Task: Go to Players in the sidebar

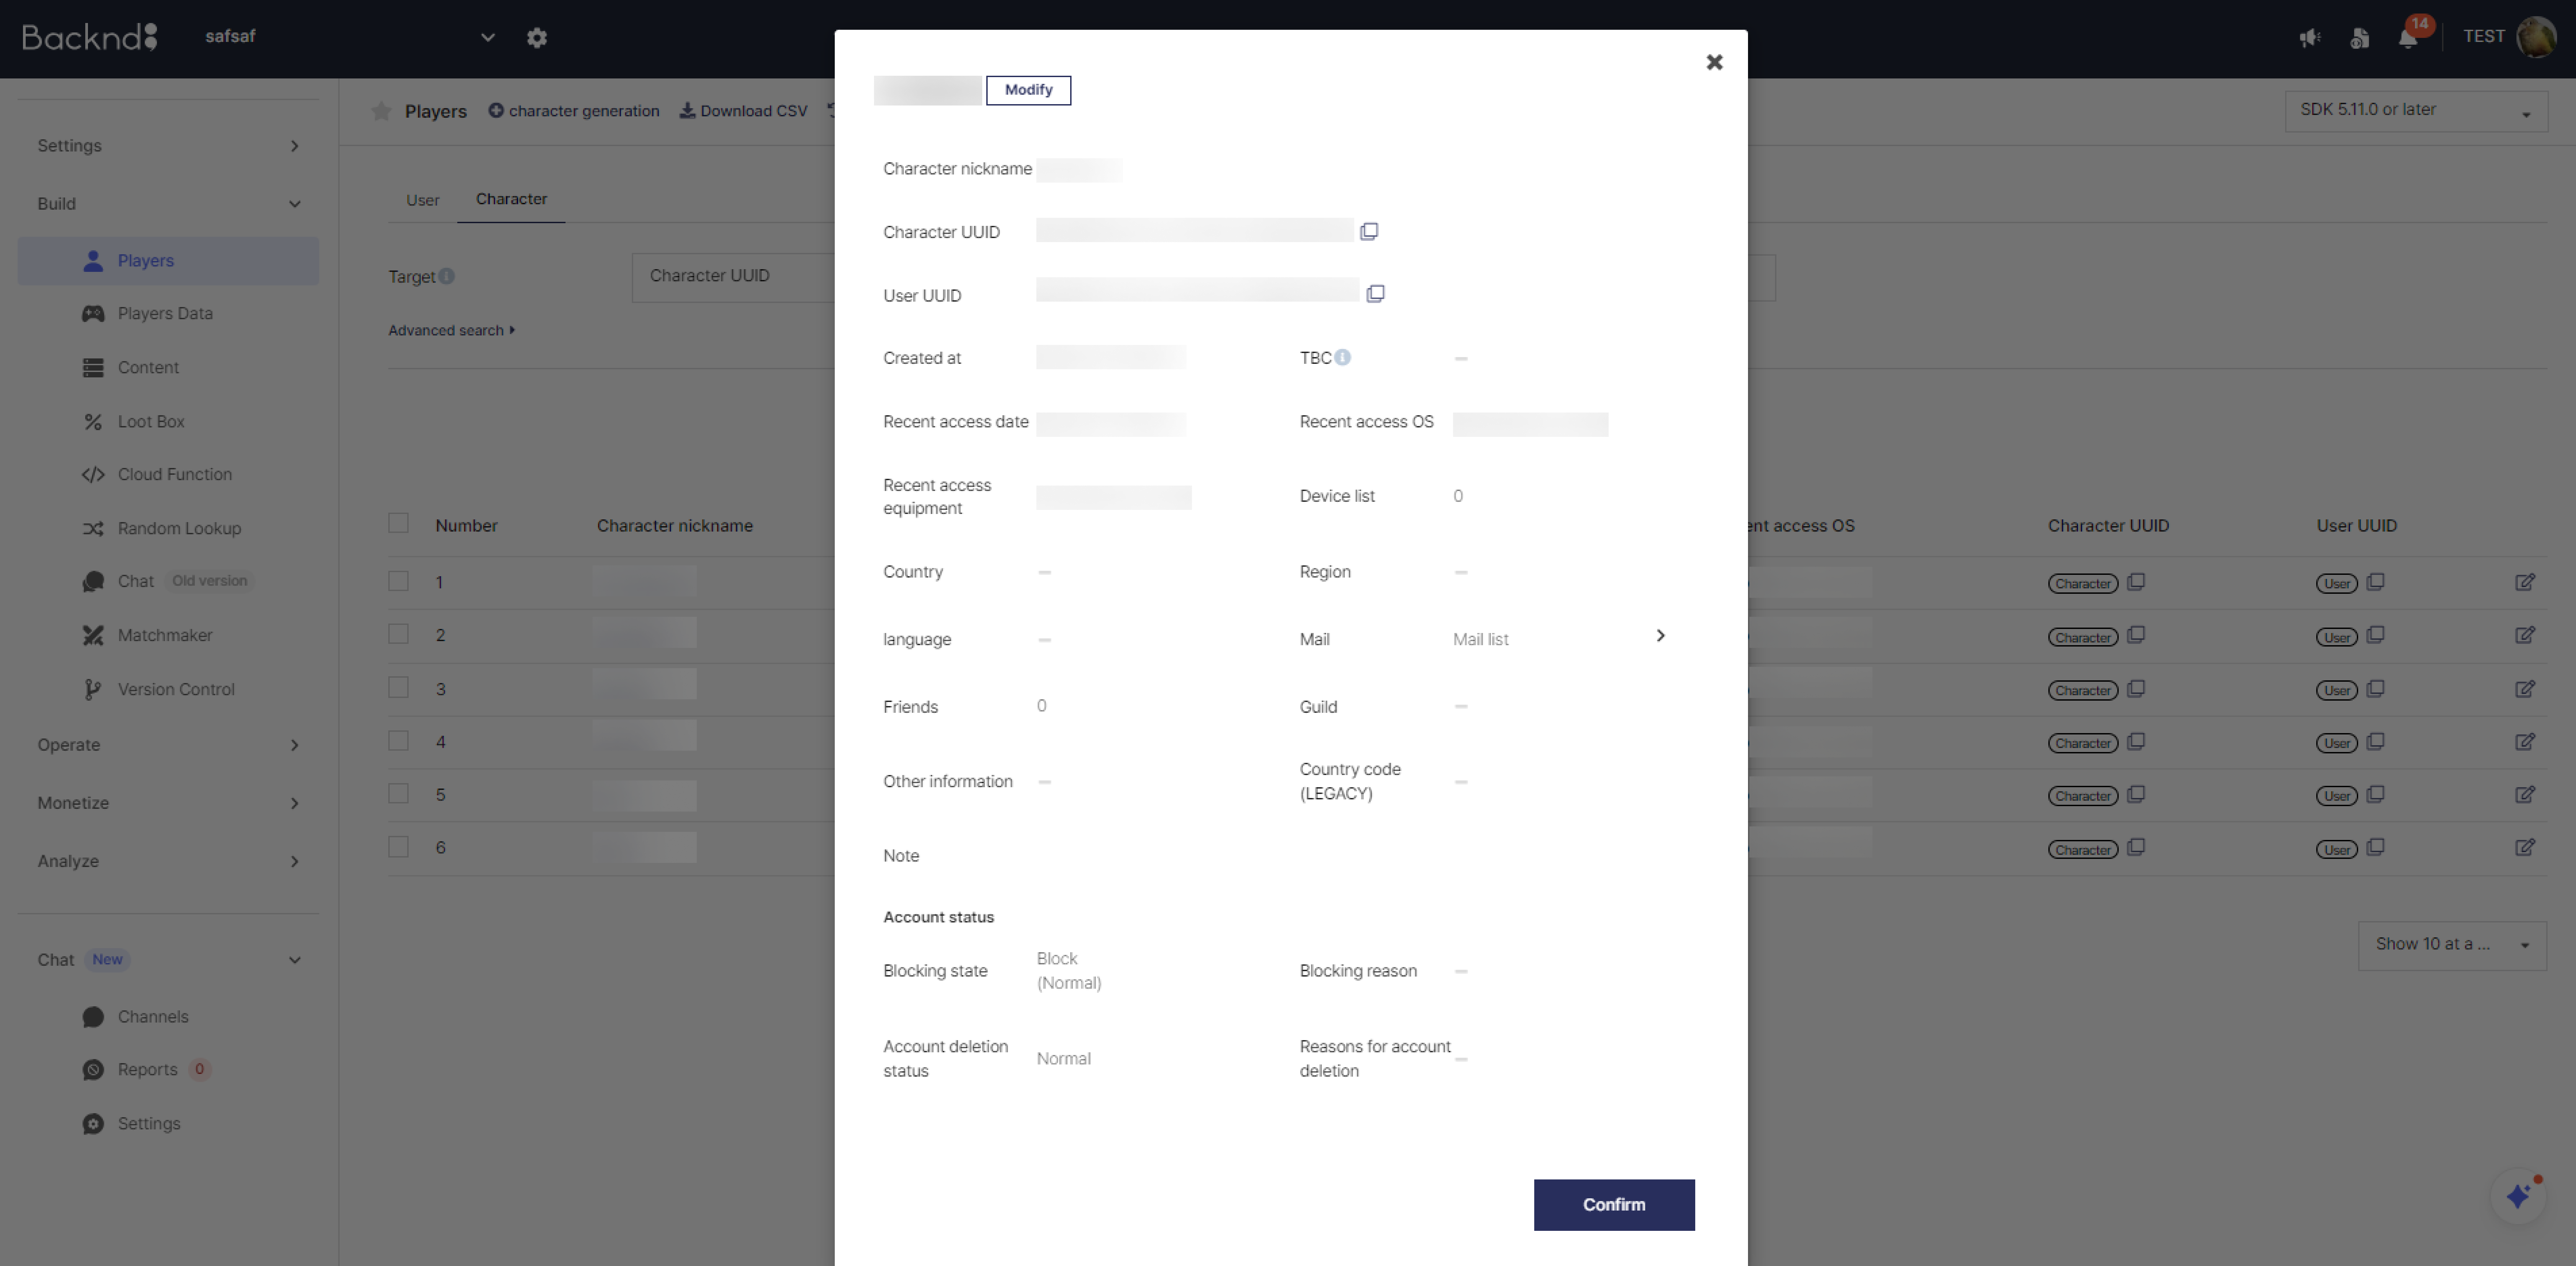Action: (x=168, y=261)
